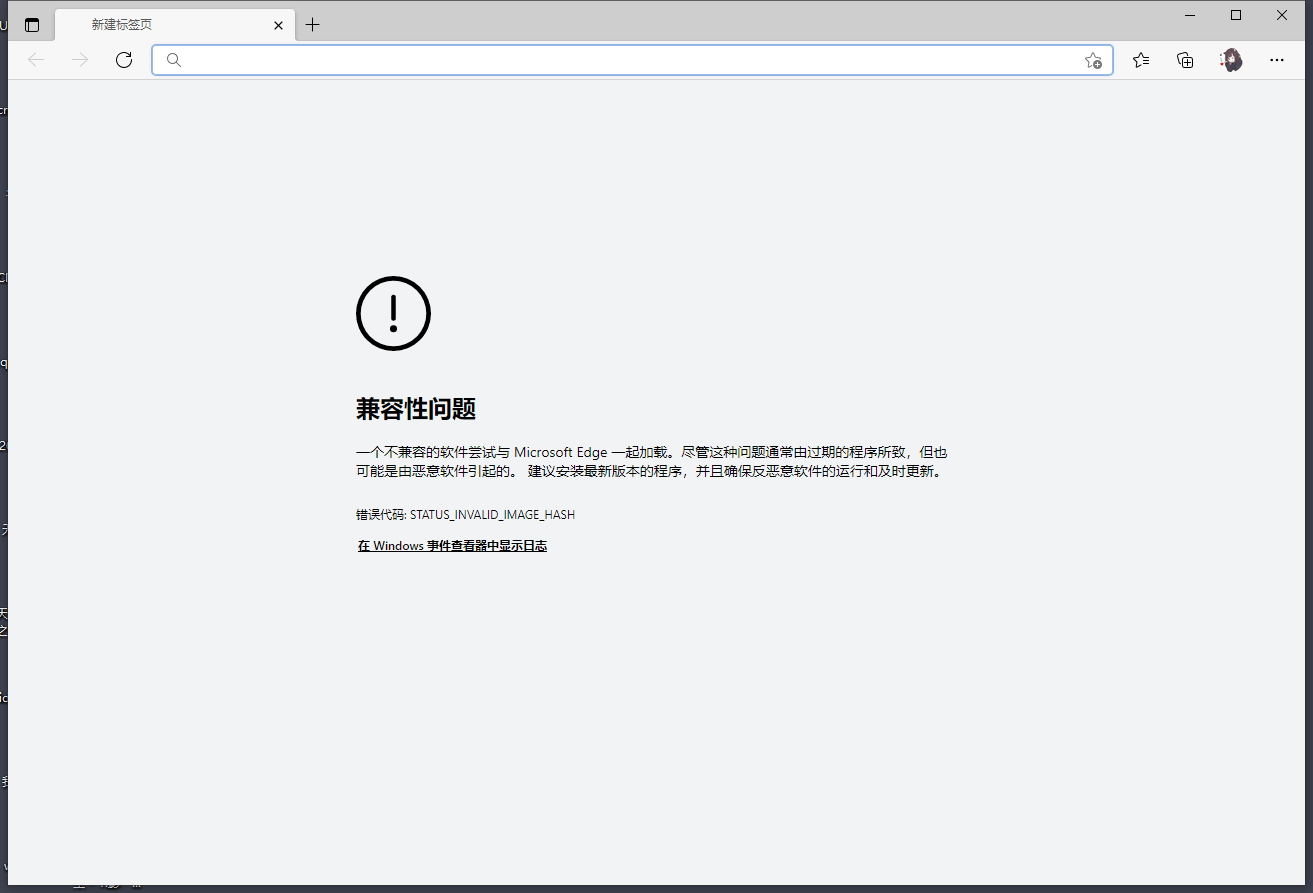Viewport: 1313px width, 893px height.
Task: Select the 新建标签页 tab
Action: tap(175, 25)
